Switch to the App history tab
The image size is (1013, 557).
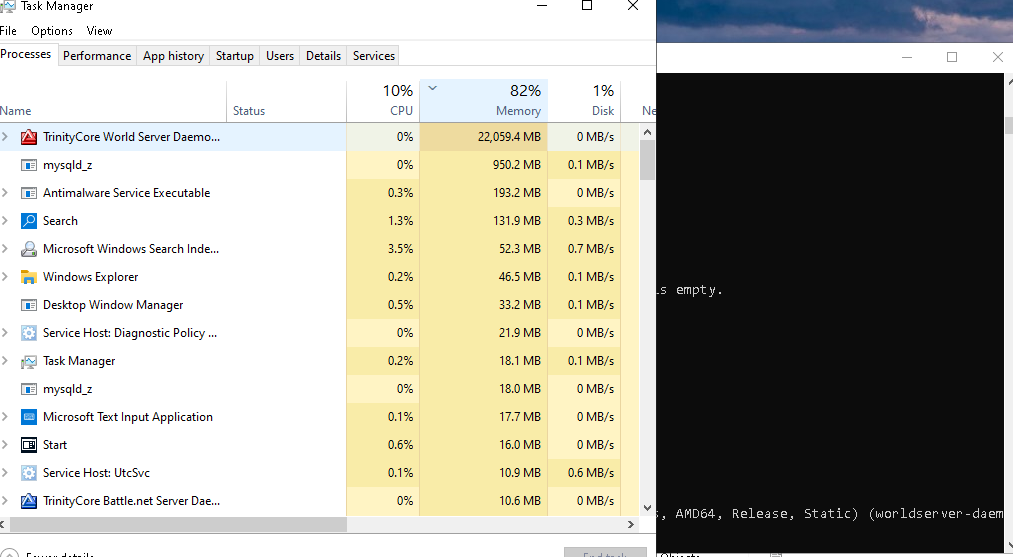pos(173,56)
